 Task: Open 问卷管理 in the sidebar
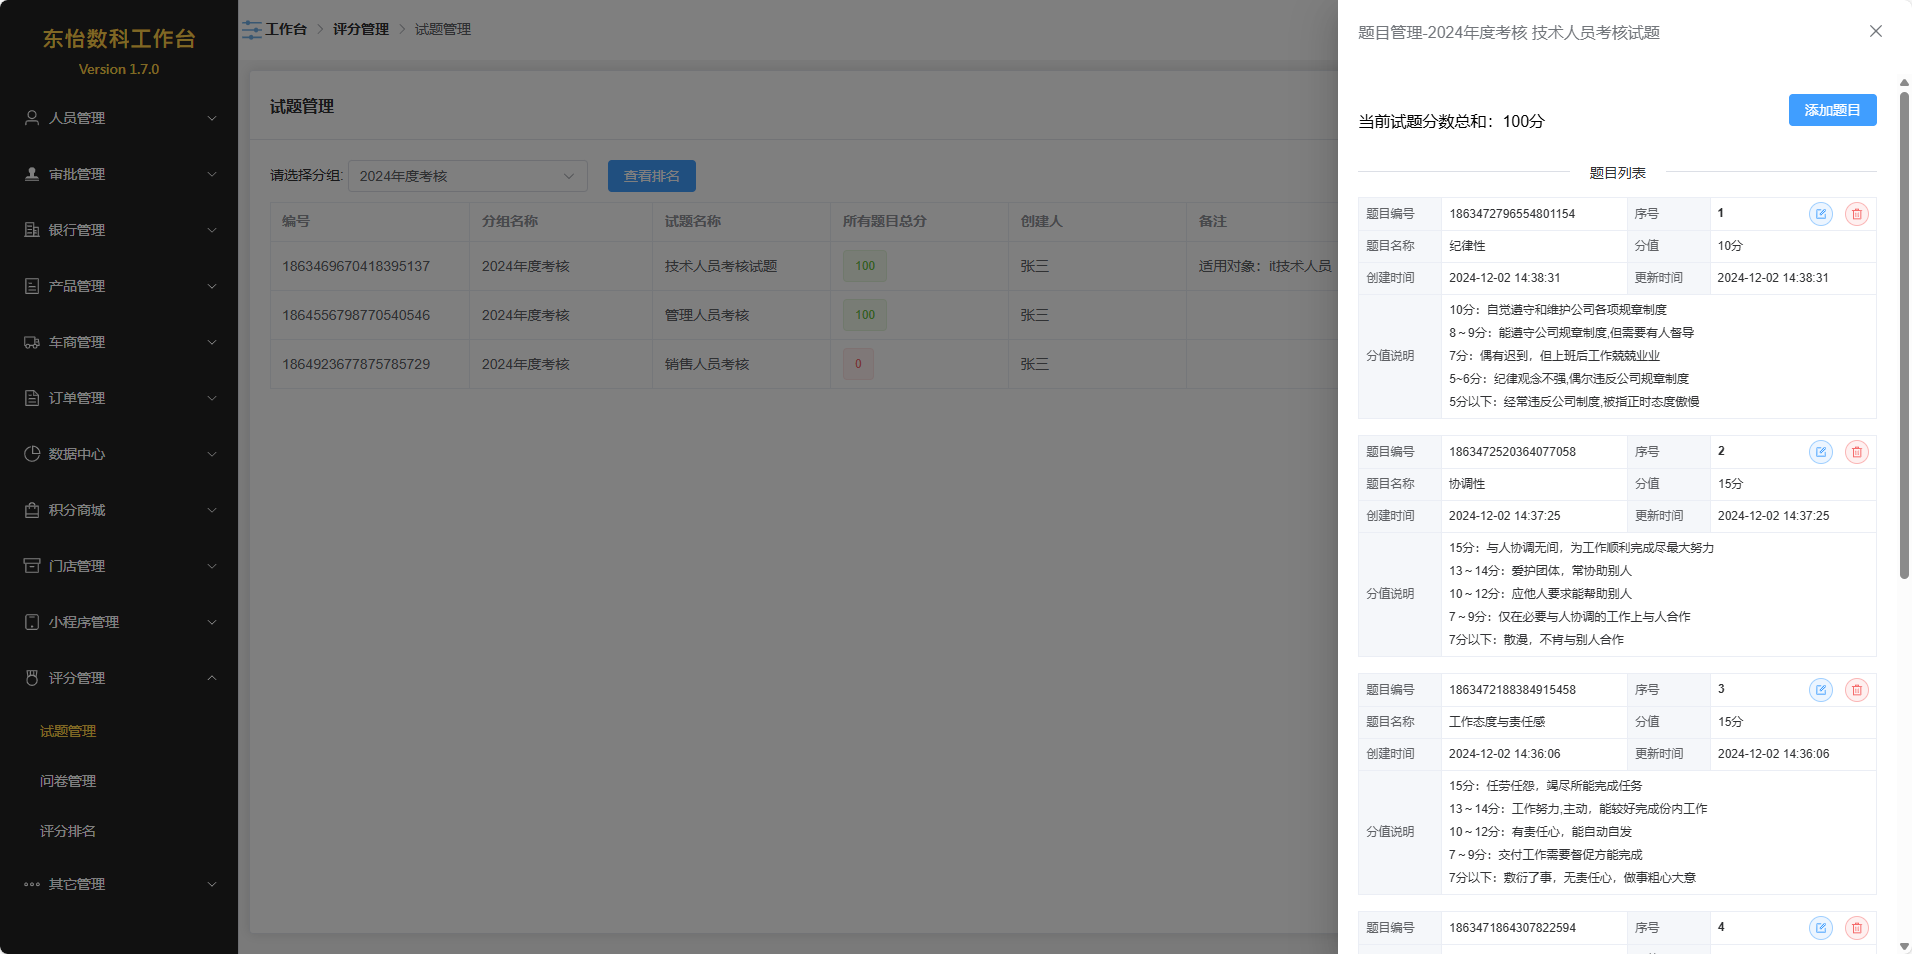click(68, 781)
